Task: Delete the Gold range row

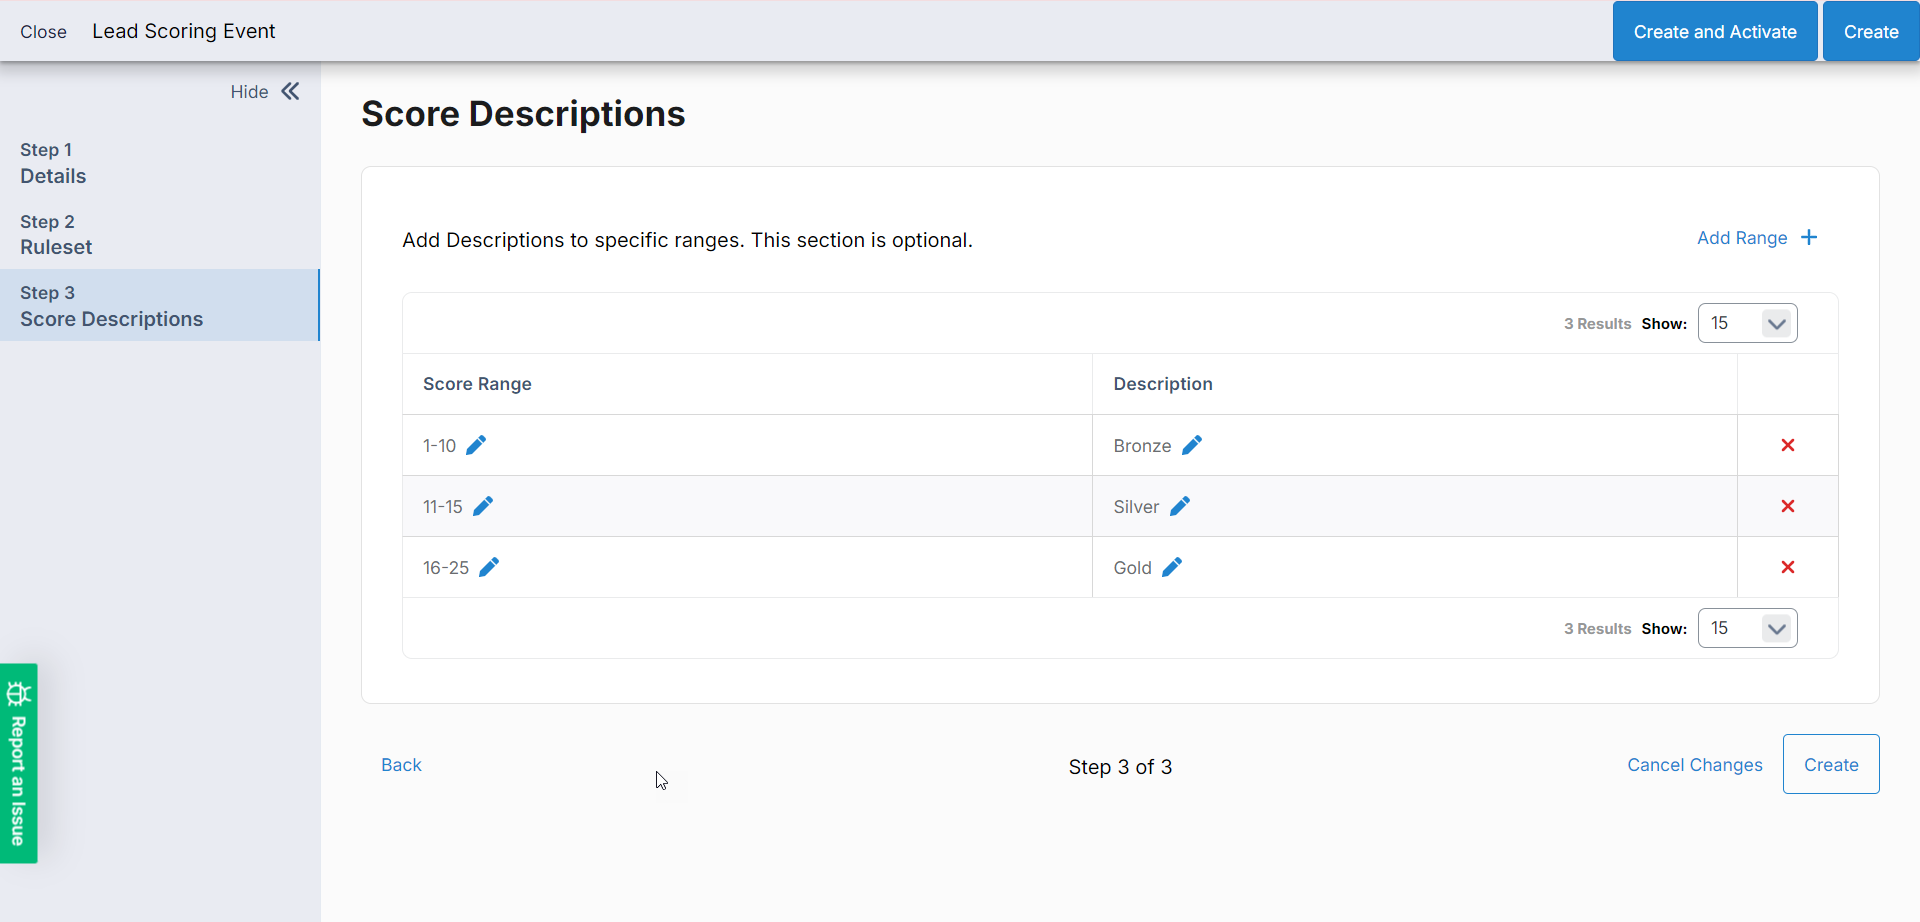Action: pos(1788,567)
